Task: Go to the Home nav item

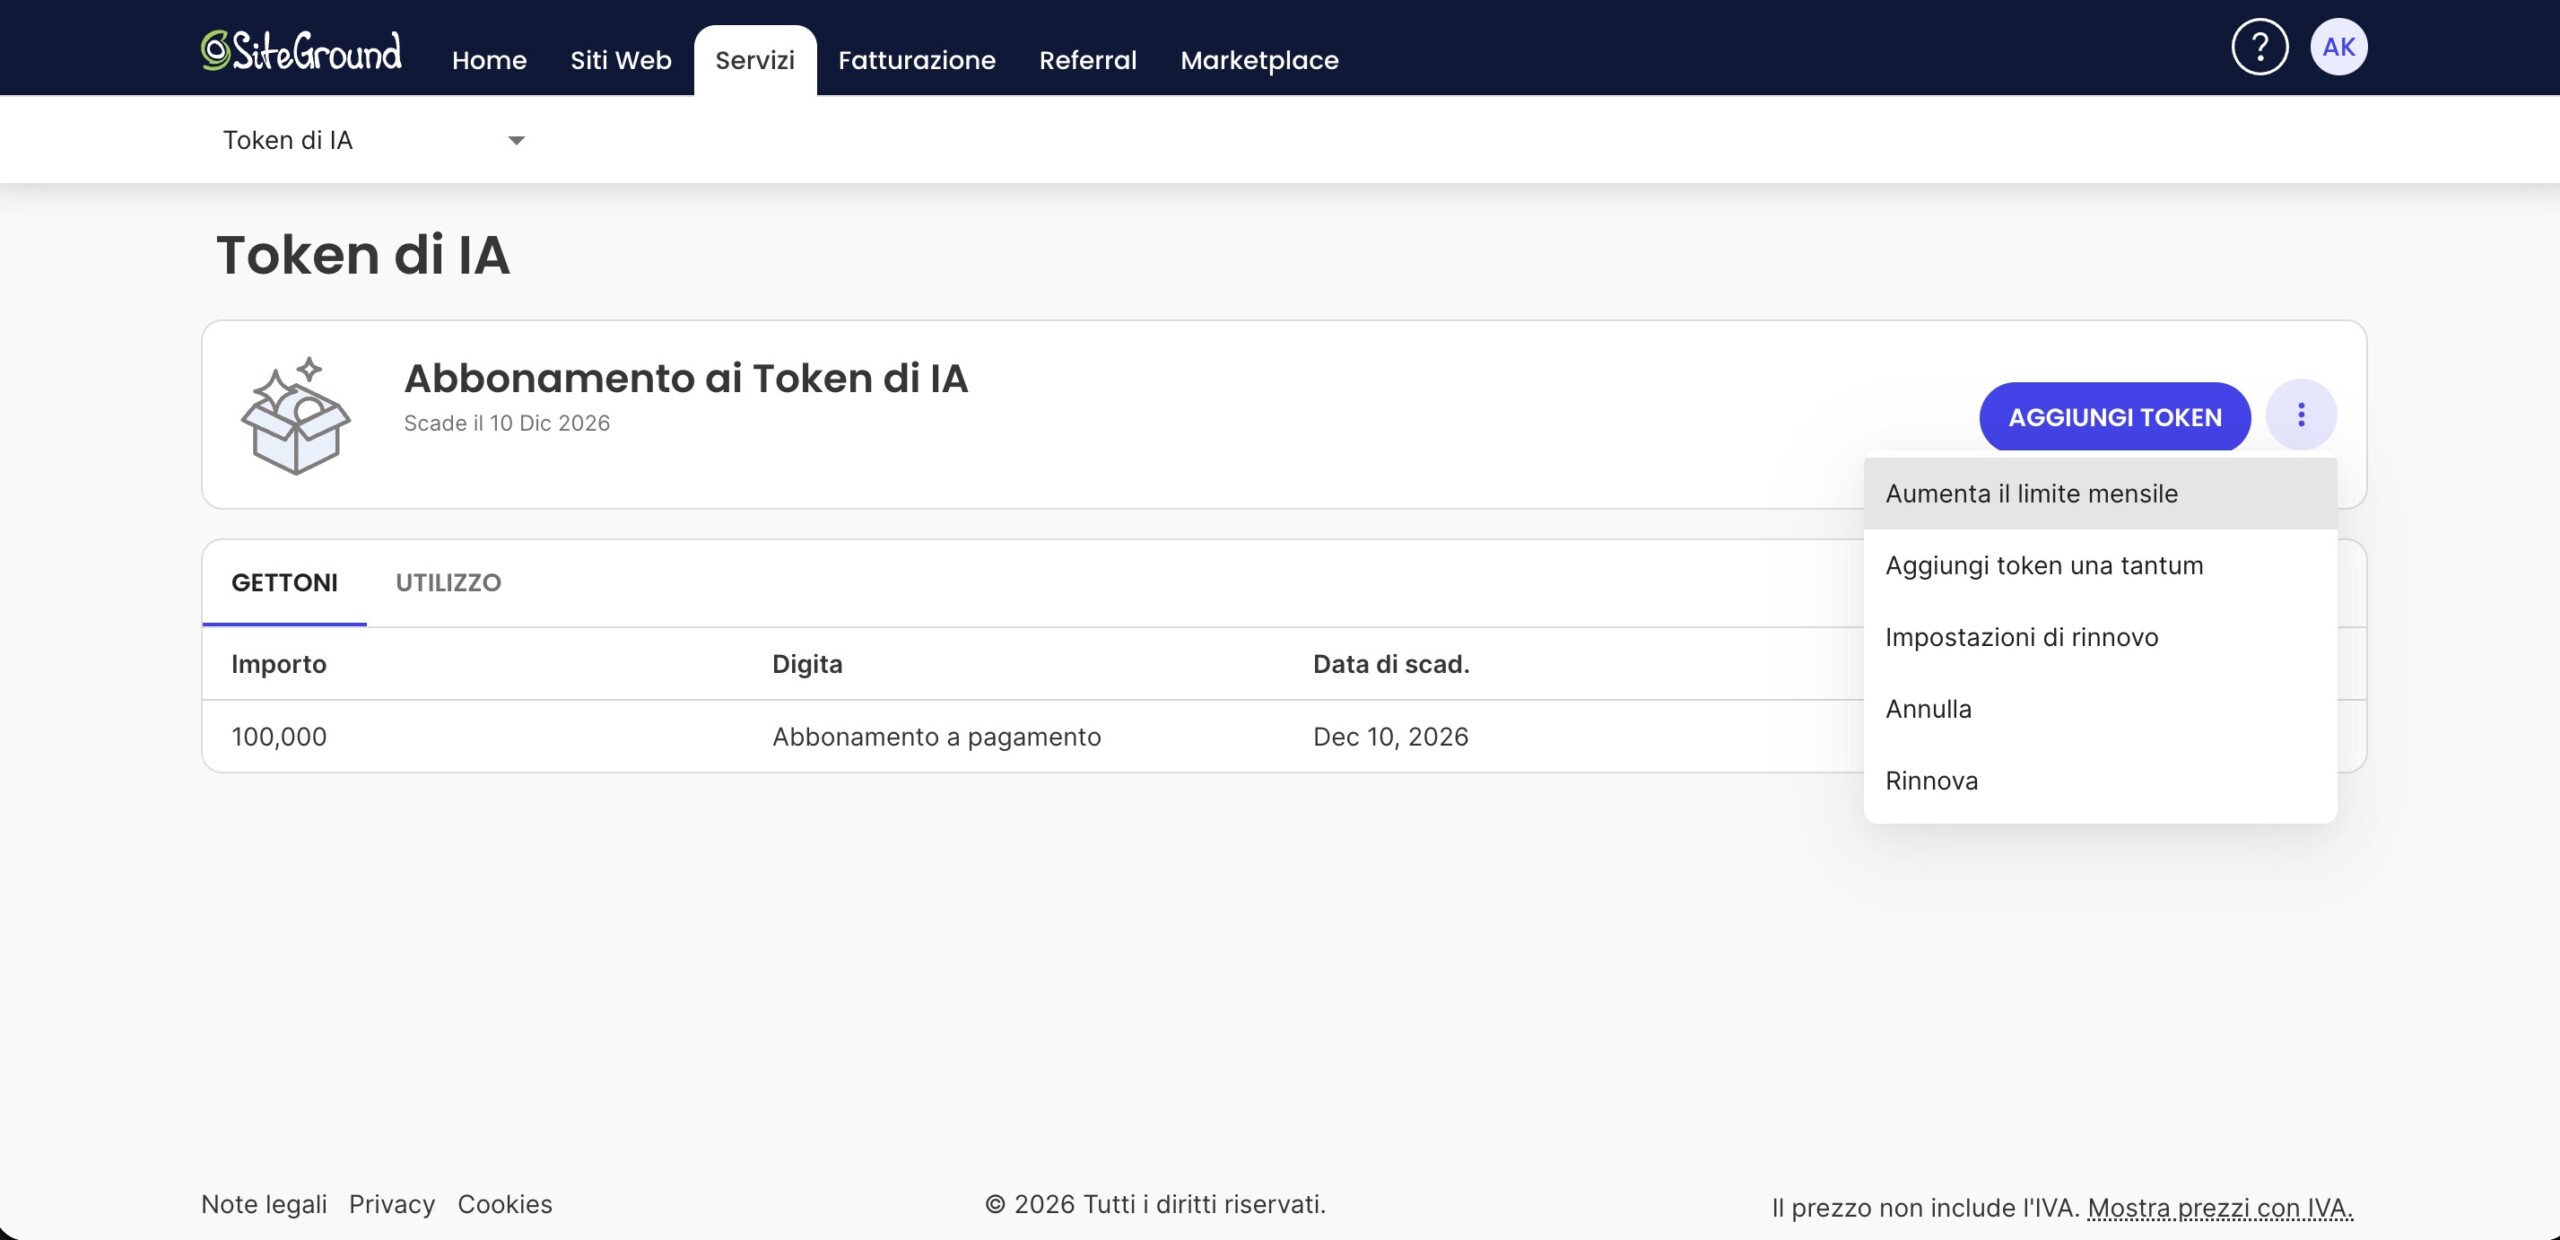Action: click(x=489, y=60)
